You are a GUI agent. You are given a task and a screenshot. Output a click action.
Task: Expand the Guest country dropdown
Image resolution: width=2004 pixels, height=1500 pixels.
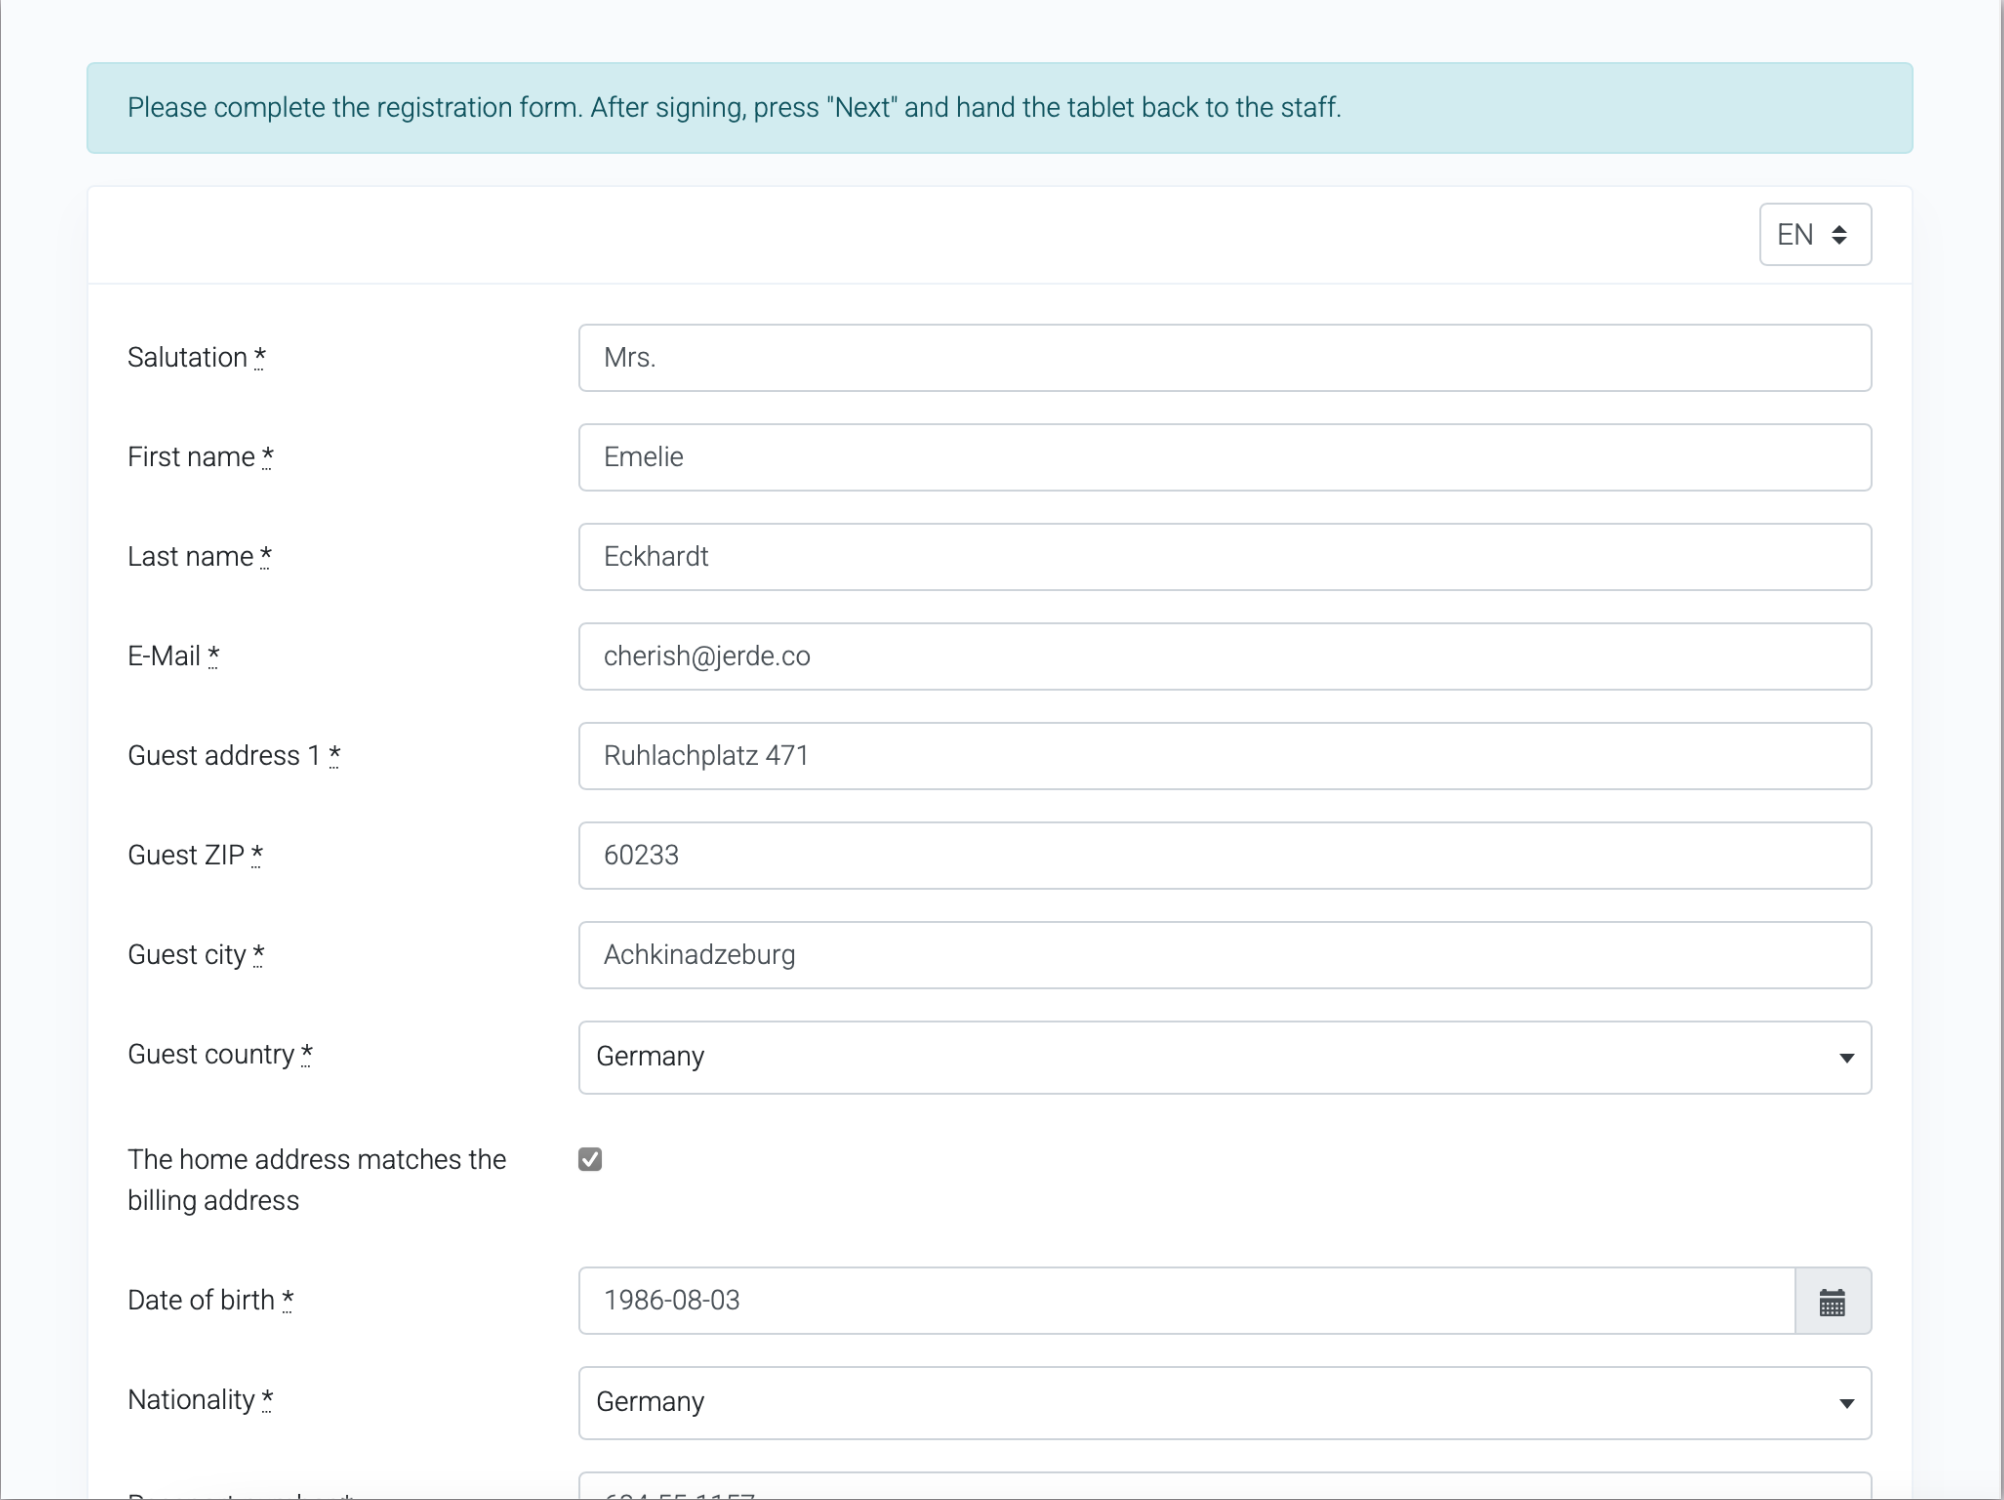tap(1223, 1057)
